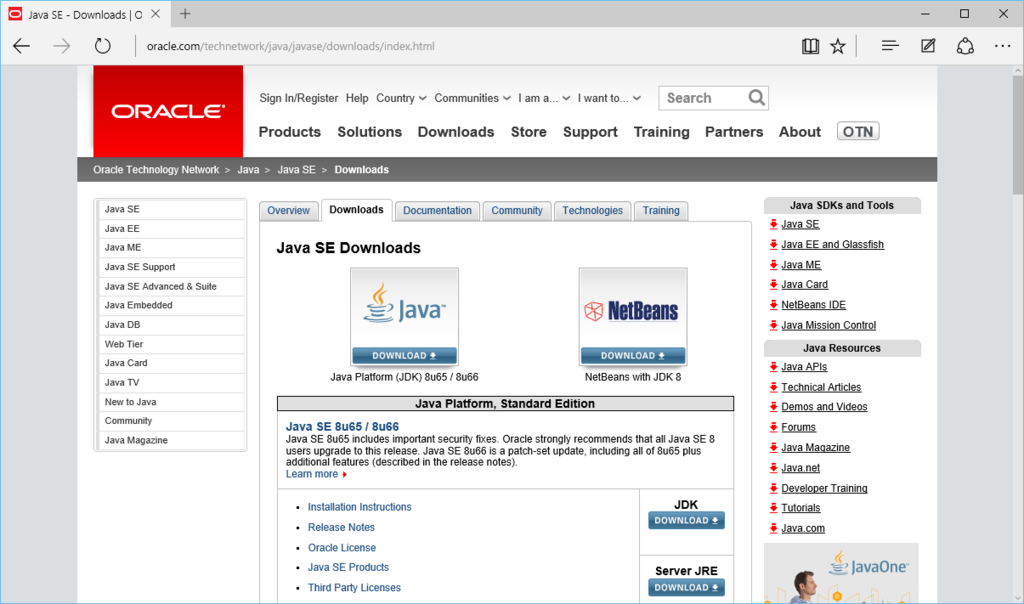Expand the Communities dropdown
The image size is (1024, 604).
(x=472, y=98)
